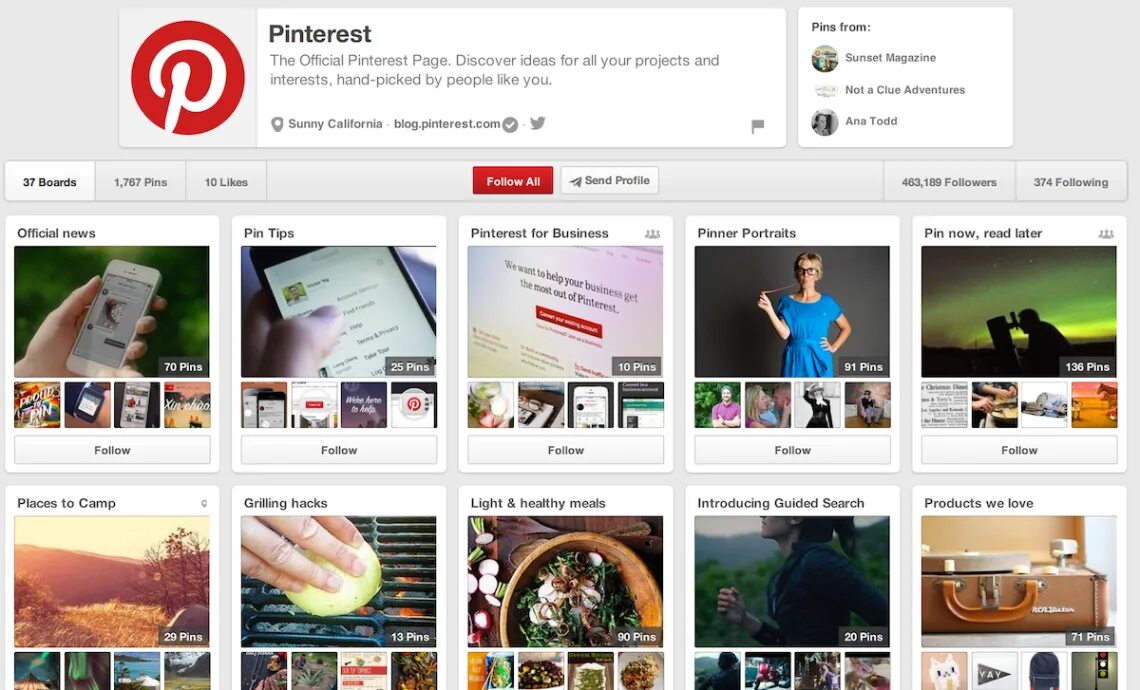Open Not a Clue Adventures link

click(x=904, y=89)
